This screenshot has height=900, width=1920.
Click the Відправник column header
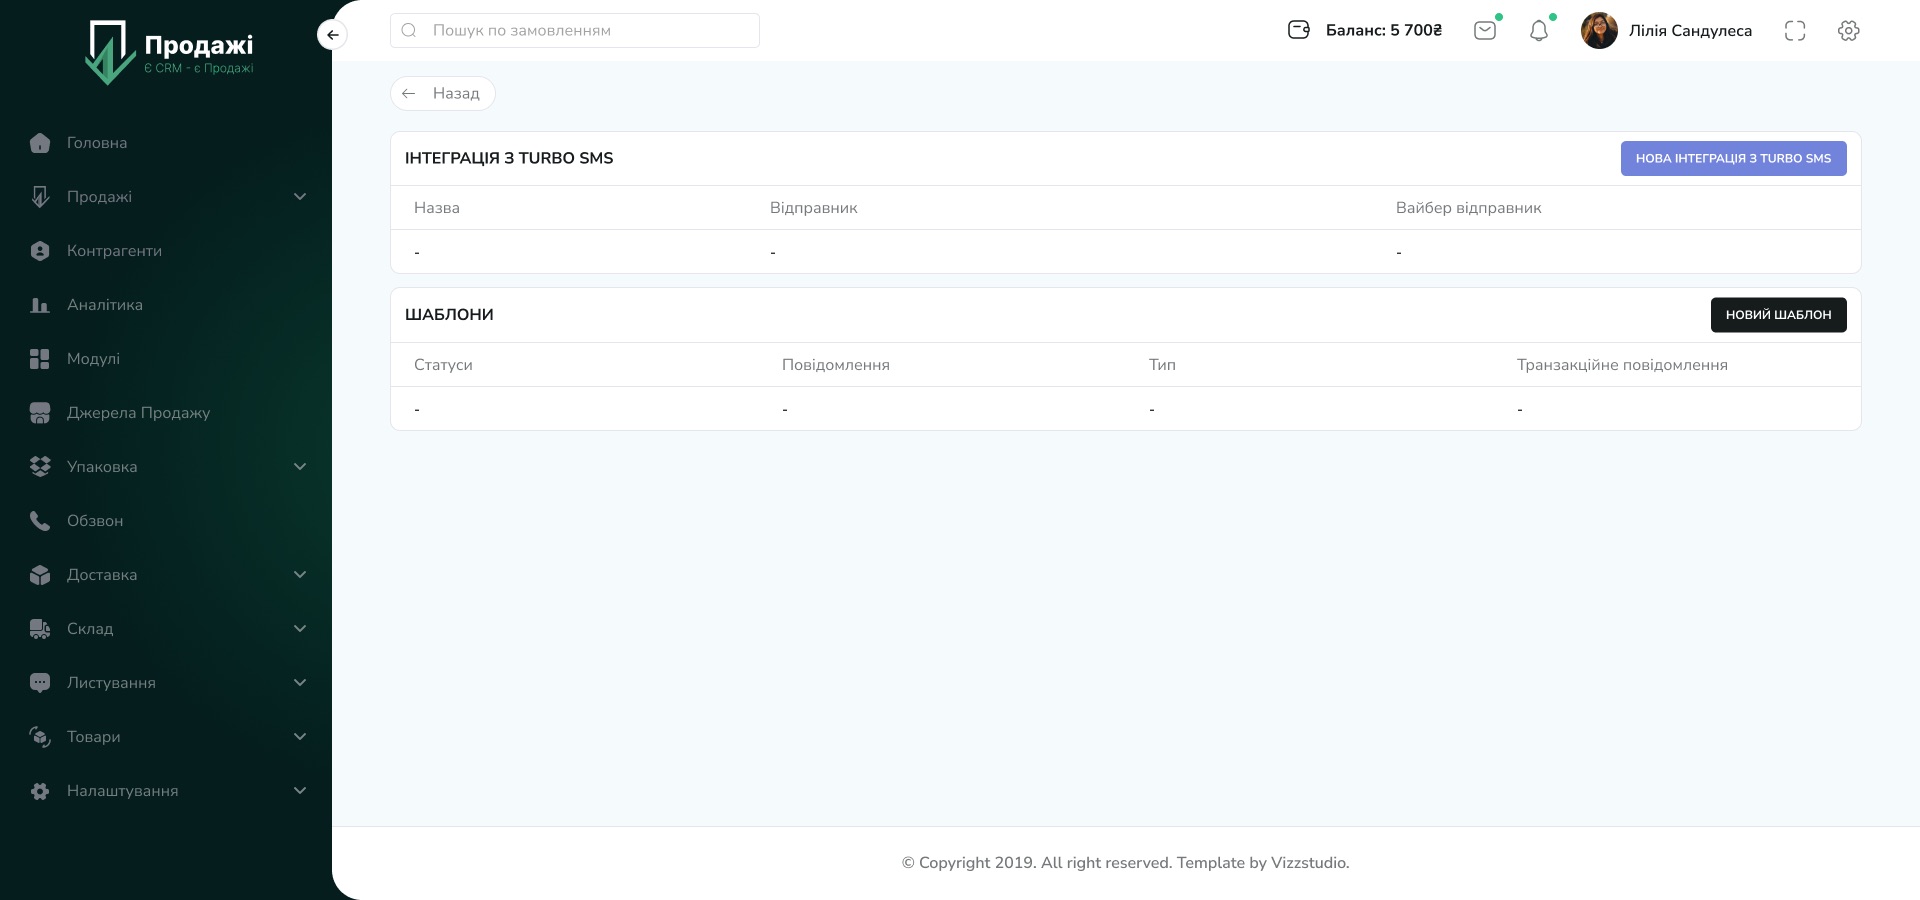click(x=814, y=208)
